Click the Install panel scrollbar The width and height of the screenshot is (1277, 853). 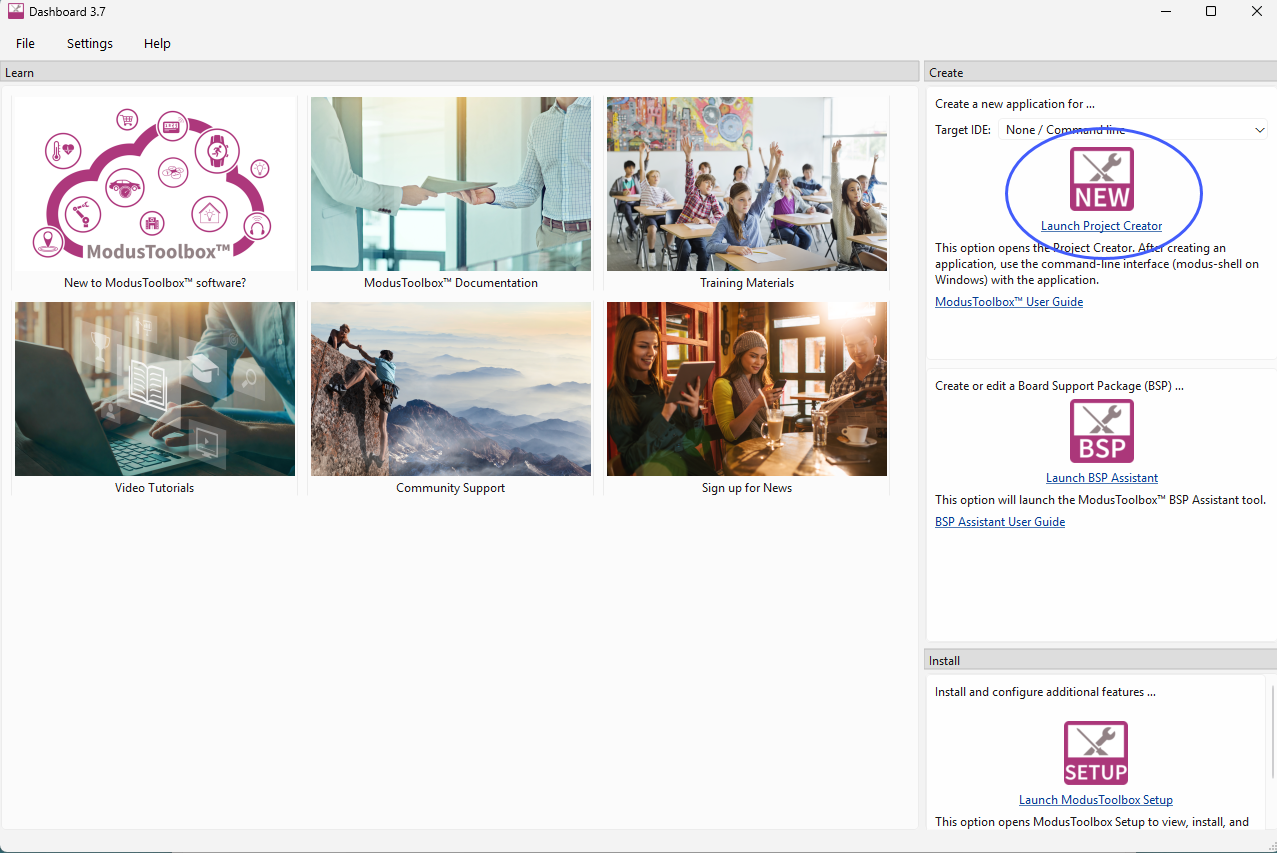1272,730
